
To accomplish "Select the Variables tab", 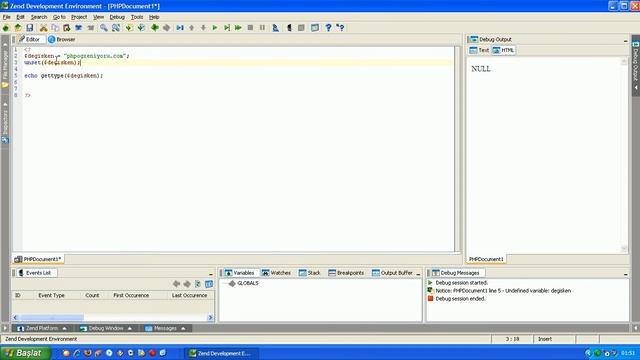I will pyautogui.click(x=240, y=273).
